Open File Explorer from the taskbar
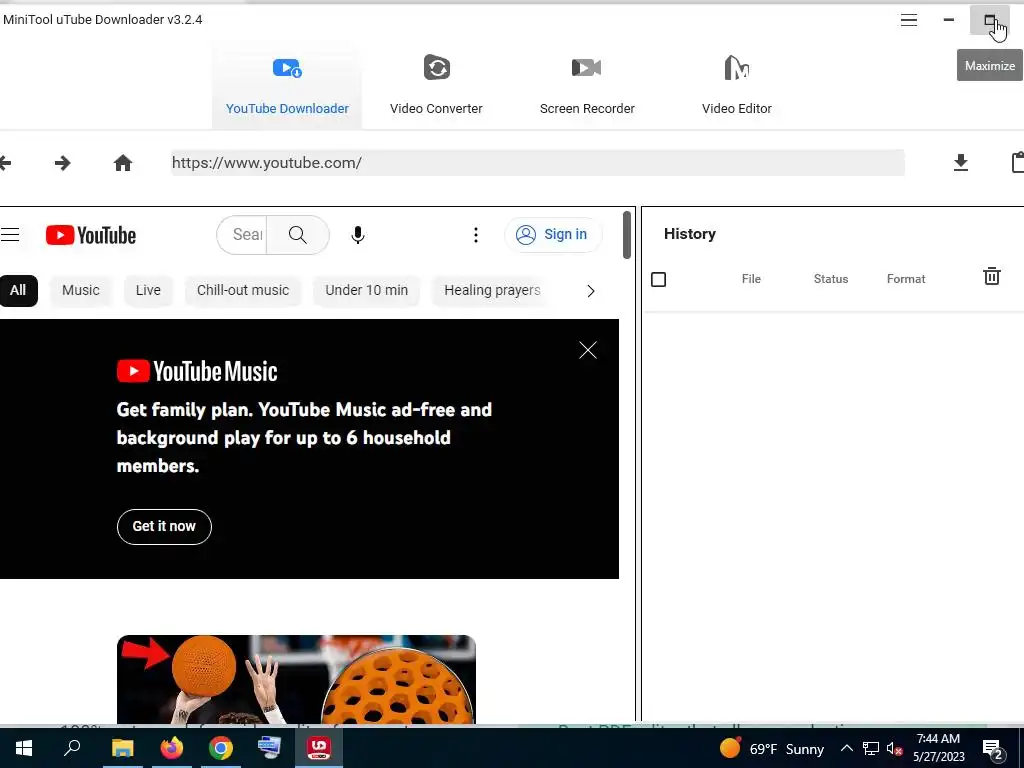The width and height of the screenshot is (1024, 768). [x=122, y=748]
